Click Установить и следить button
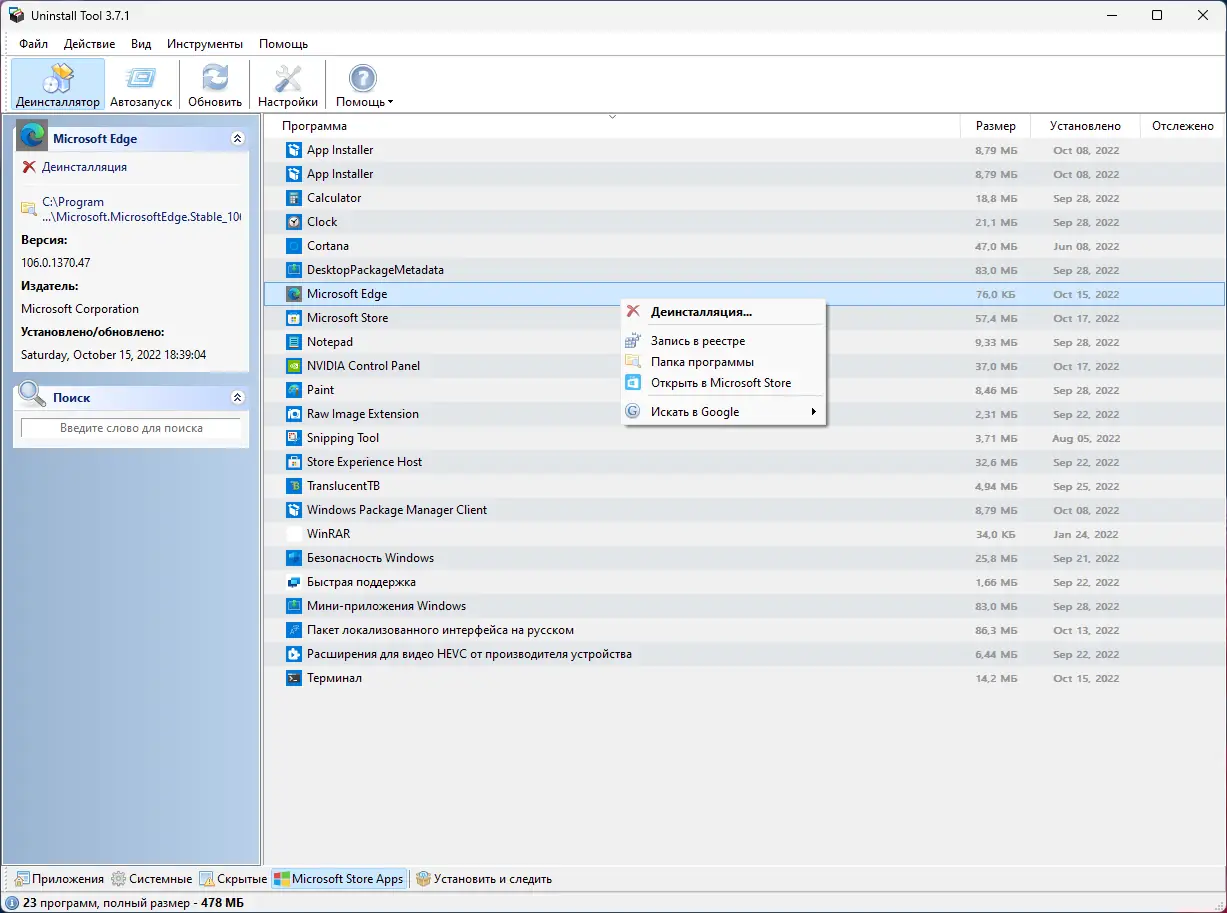This screenshot has height=913, width=1227. click(x=484, y=879)
